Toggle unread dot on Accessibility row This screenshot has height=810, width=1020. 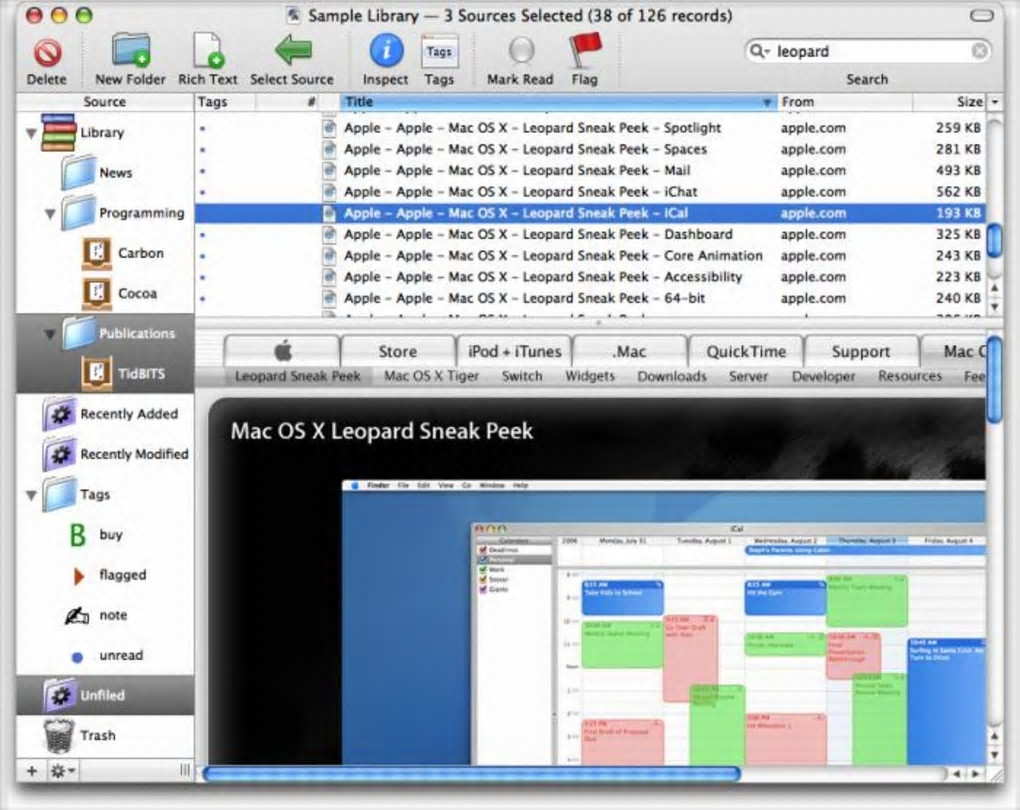(203, 278)
